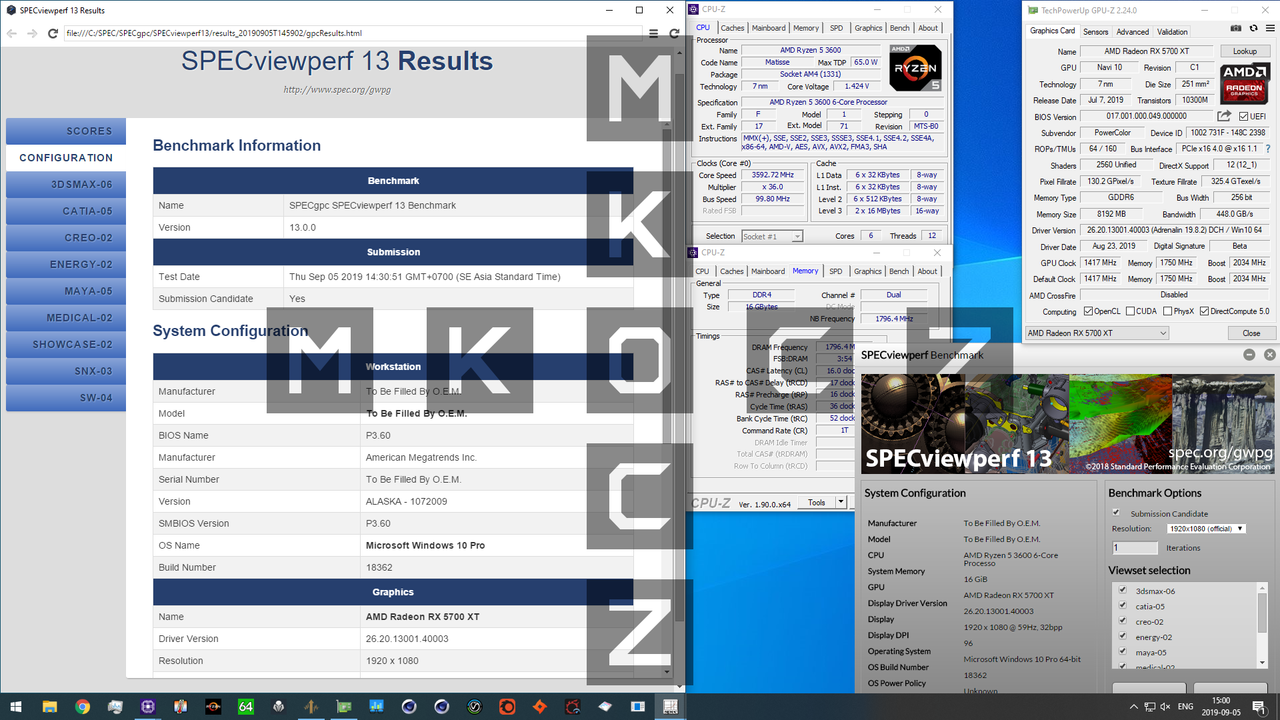Screen dimensions: 1280x720
Task: Uncheck the energy-02 viewset
Action: (1122, 636)
